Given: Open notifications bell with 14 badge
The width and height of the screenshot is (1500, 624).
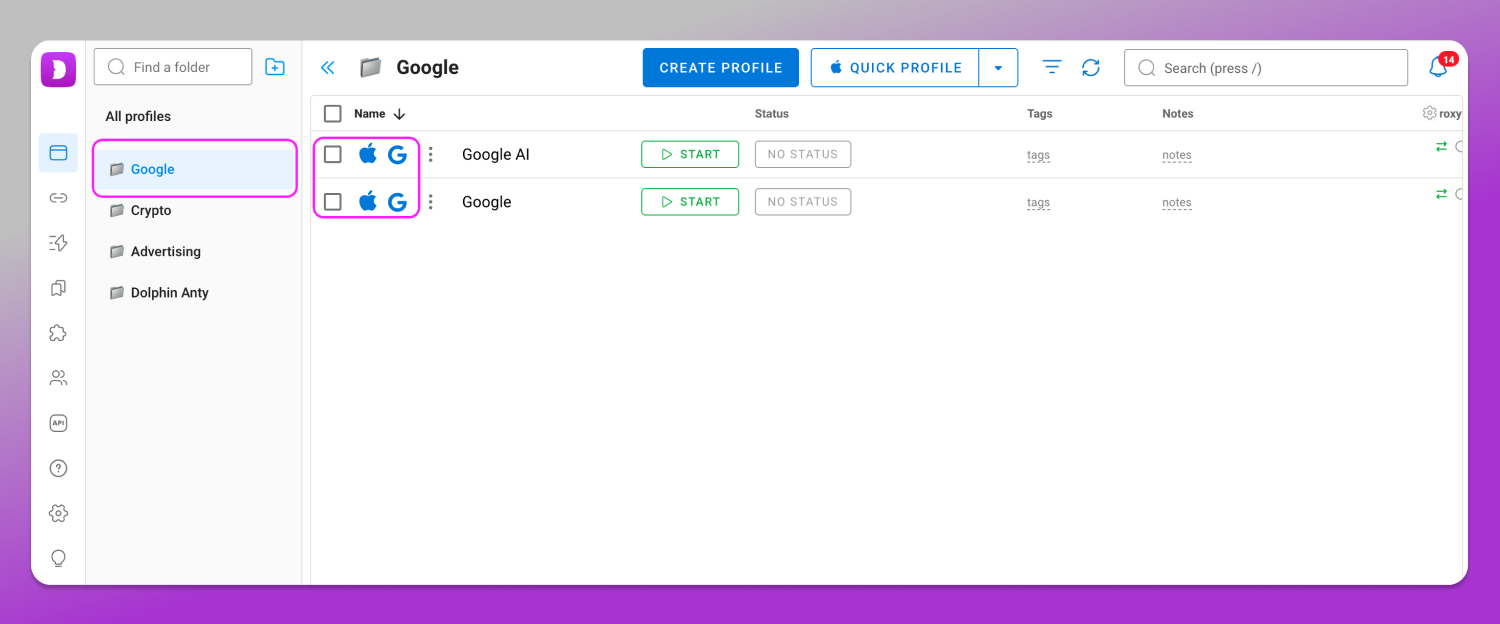Looking at the screenshot, I should (1440, 67).
